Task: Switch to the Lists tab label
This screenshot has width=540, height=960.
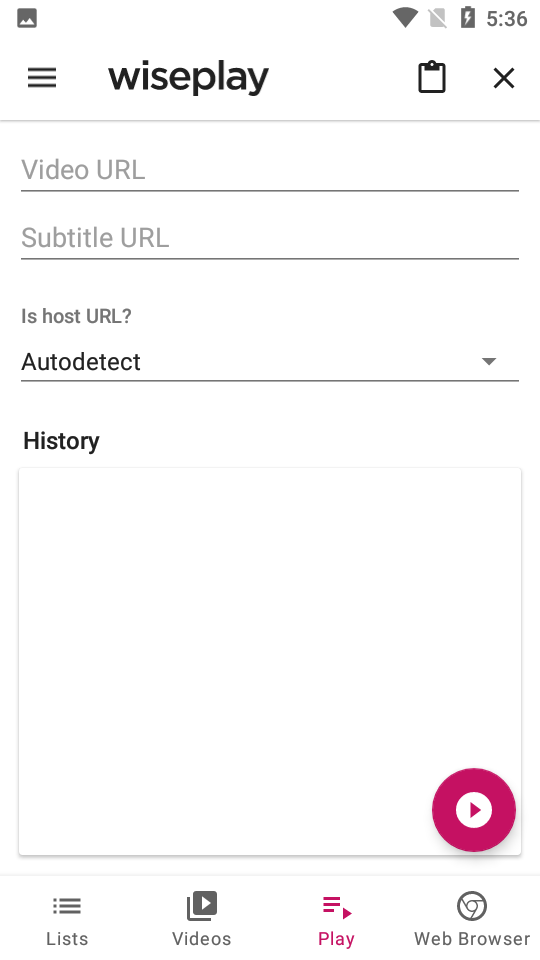Action: point(67,939)
